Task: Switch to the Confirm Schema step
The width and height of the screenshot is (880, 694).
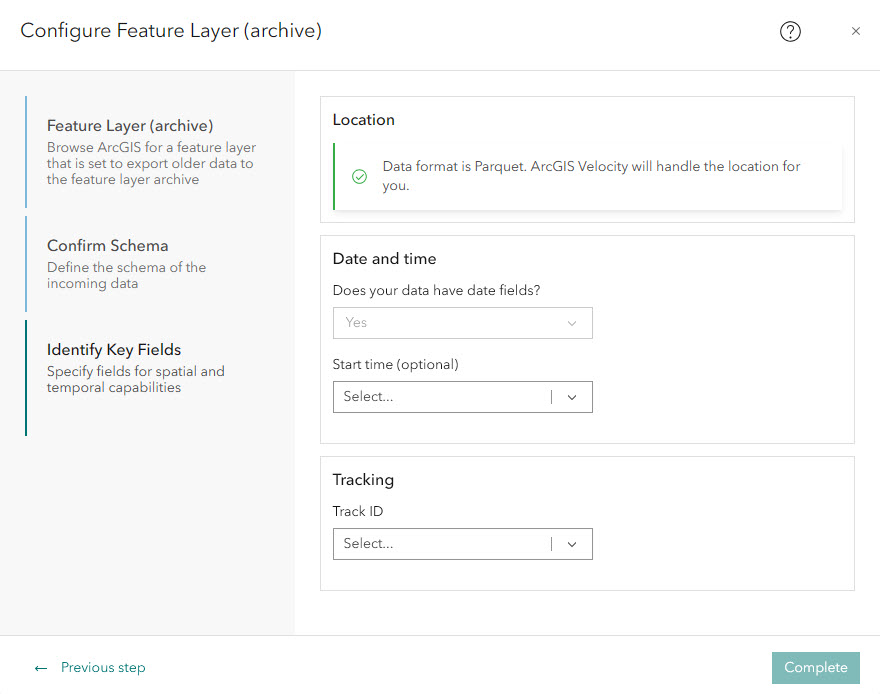Action: pos(107,245)
